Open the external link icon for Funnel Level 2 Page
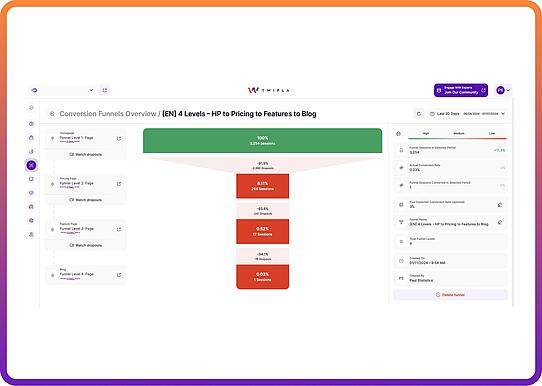The height and width of the screenshot is (386, 542). pyautogui.click(x=119, y=184)
